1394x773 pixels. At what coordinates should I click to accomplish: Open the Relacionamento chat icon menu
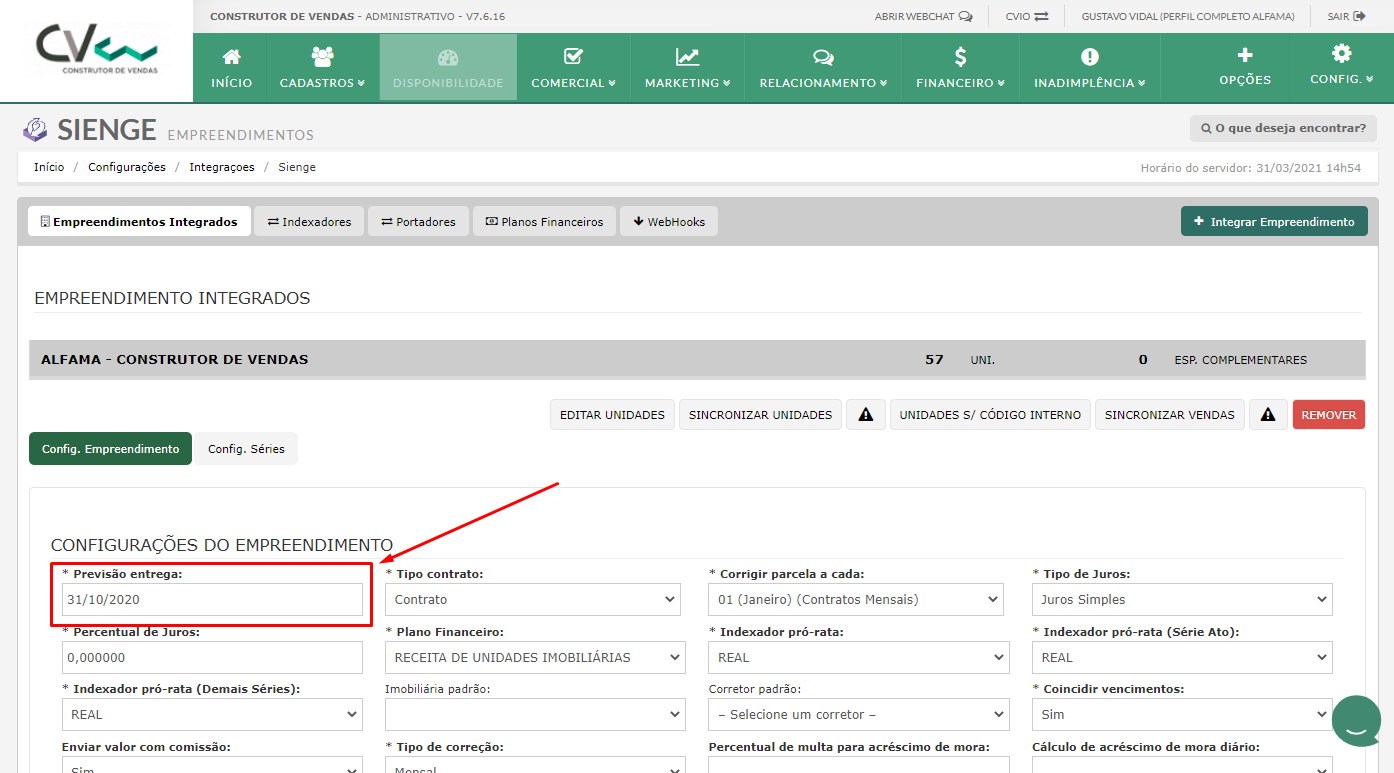823,67
